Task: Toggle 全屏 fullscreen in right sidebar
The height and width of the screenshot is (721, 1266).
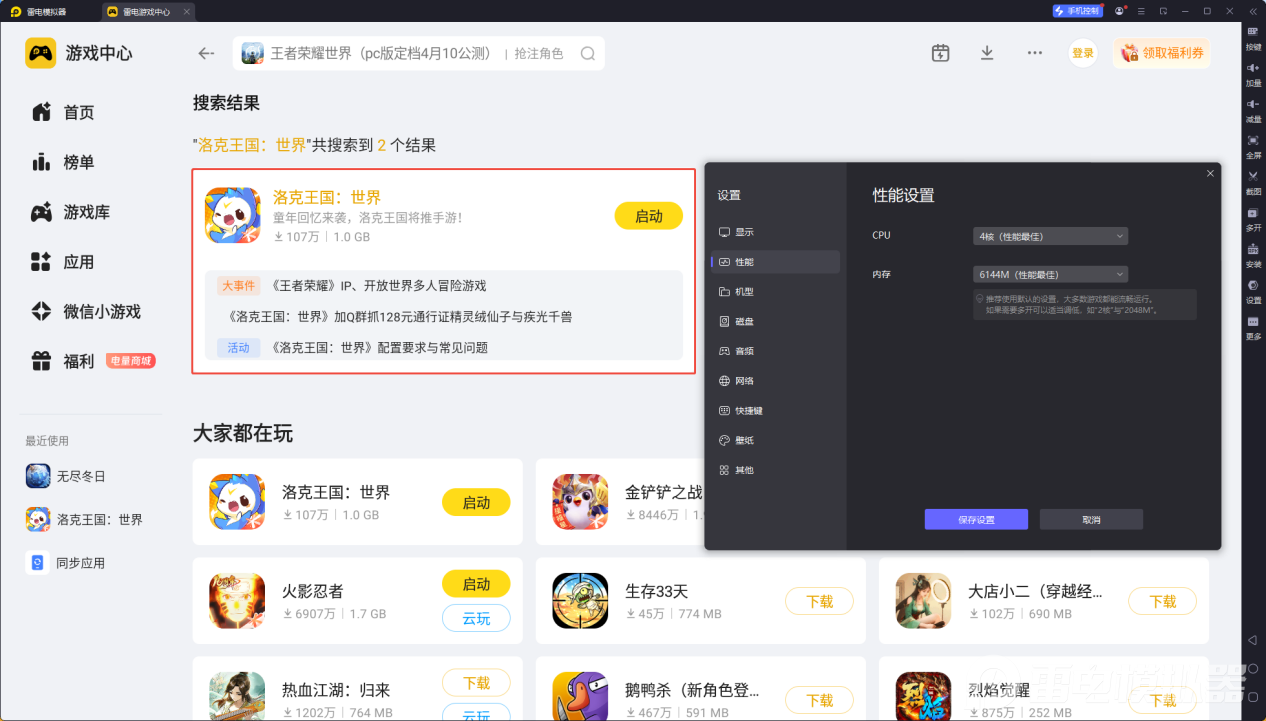Action: point(1253,146)
